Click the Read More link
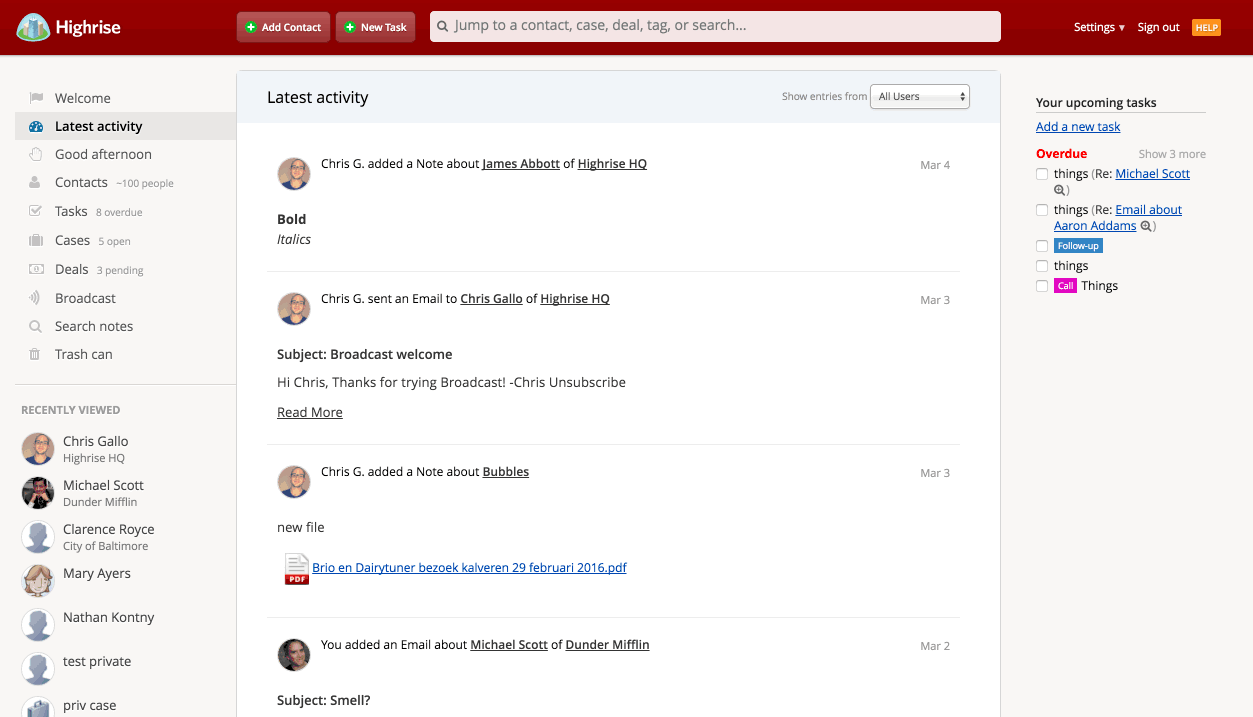Viewport: 1253px width, 717px height. (310, 413)
